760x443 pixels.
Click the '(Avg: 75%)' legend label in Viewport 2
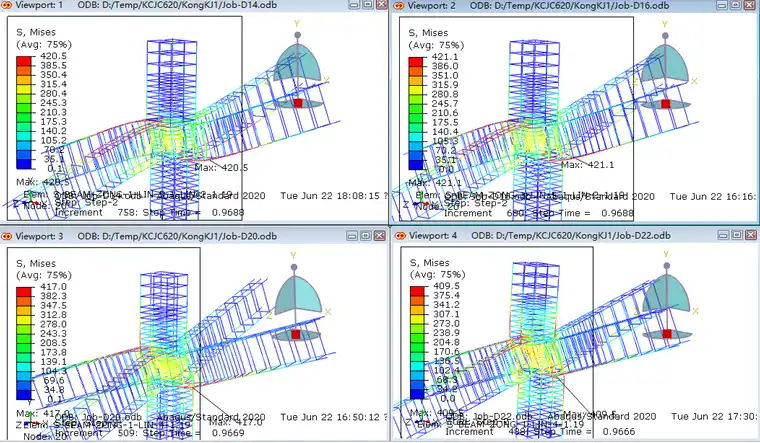(x=436, y=45)
